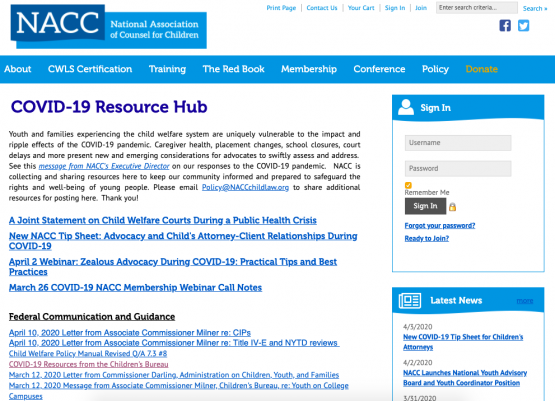555x401 pixels.
Task: Open the NACC Twitter icon
Action: (523, 25)
